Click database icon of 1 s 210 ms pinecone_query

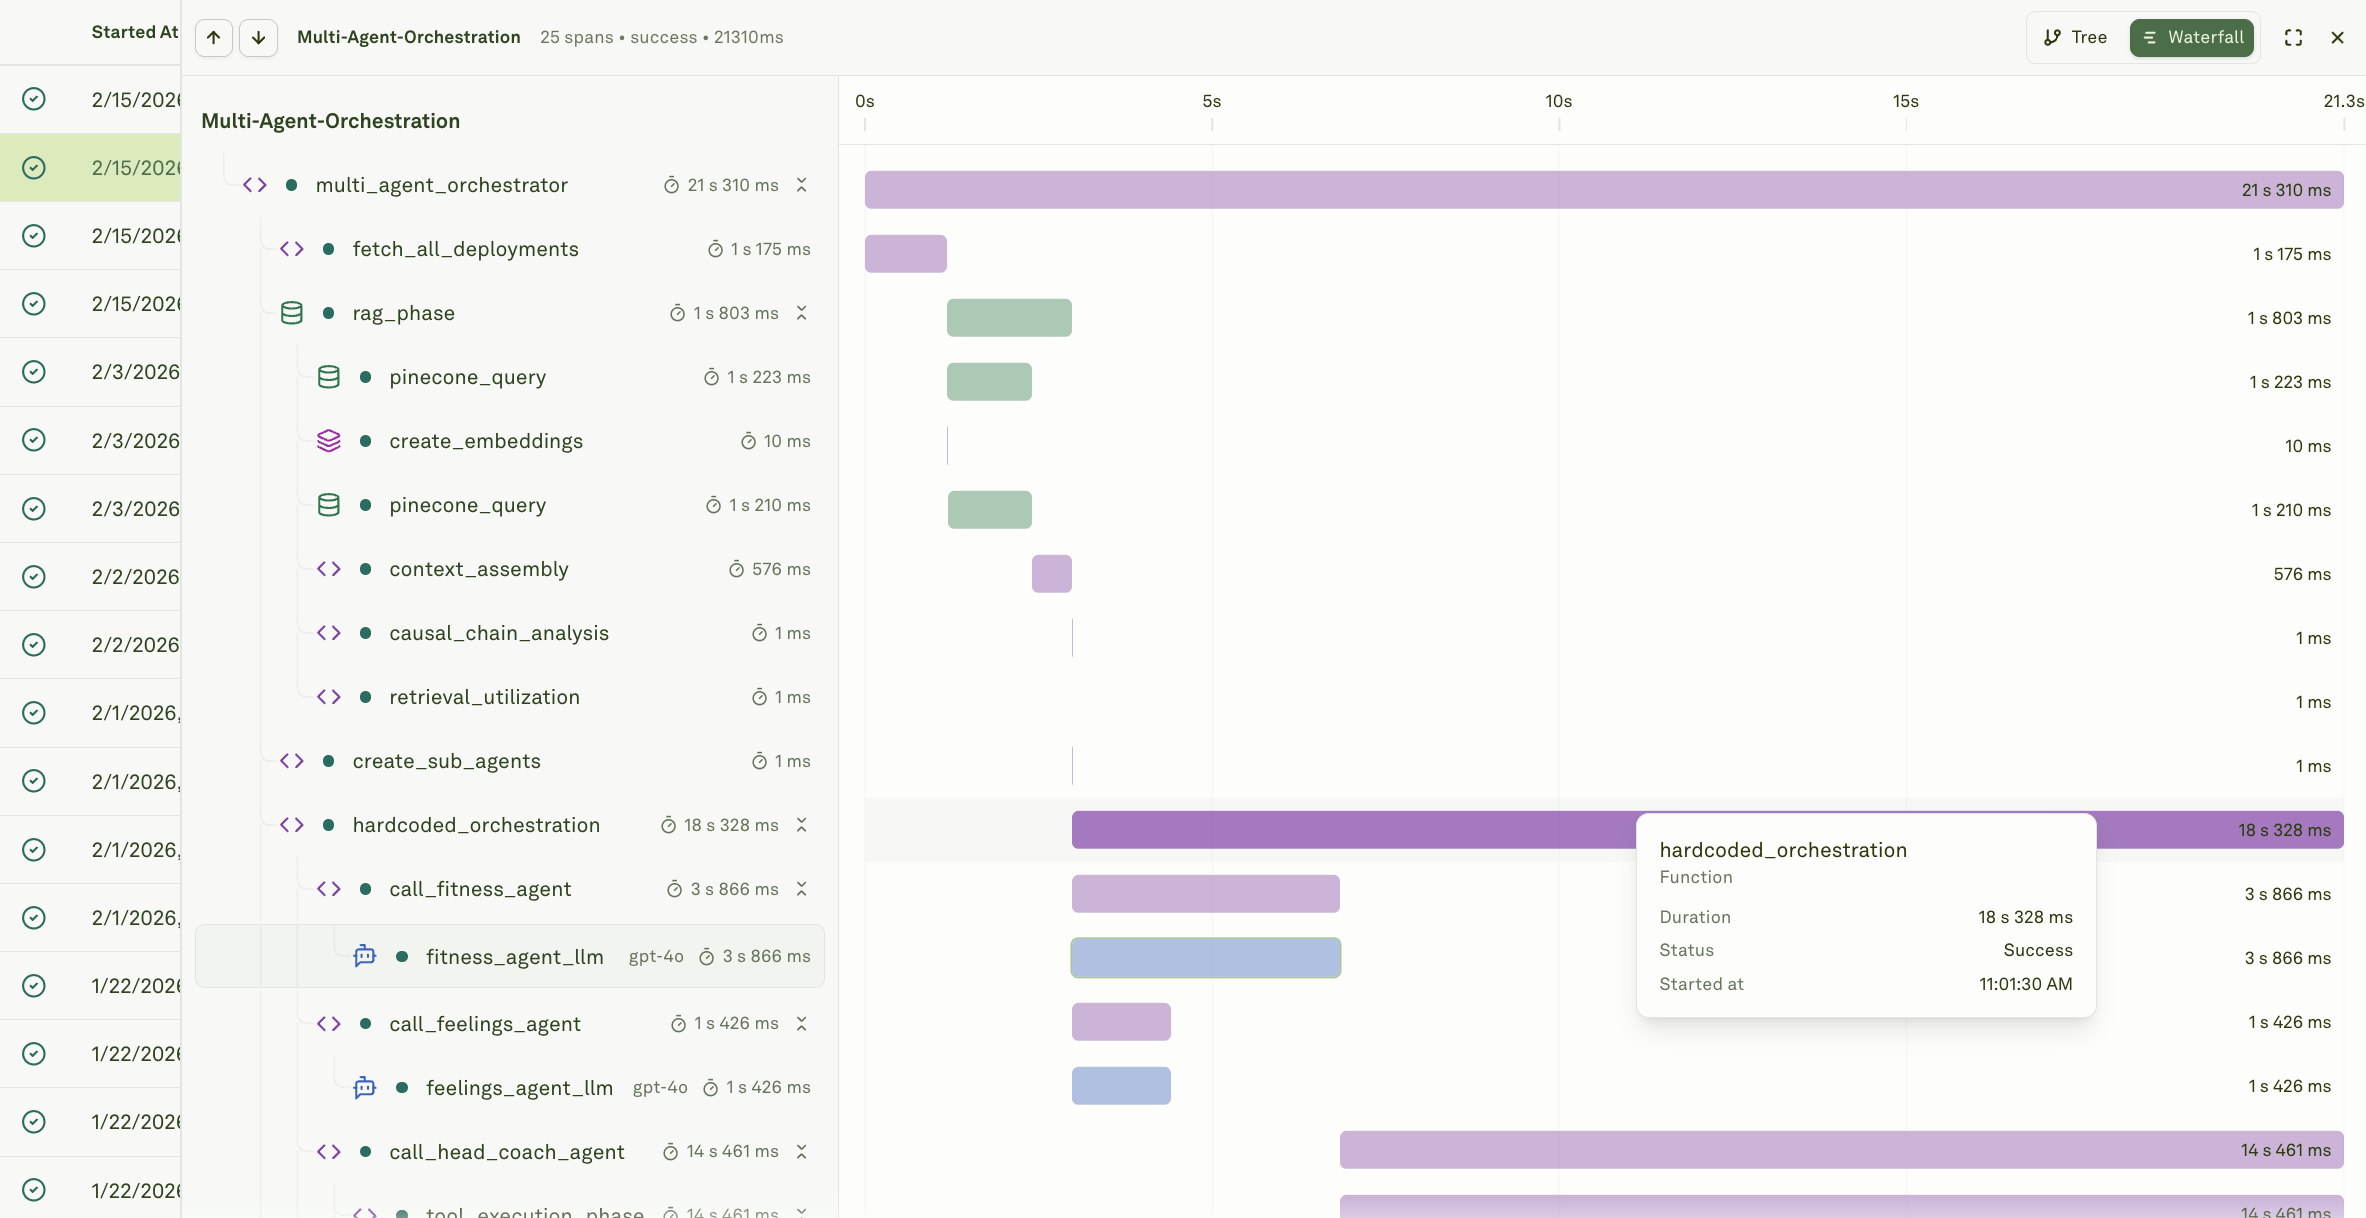pyautogui.click(x=329, y=505)
